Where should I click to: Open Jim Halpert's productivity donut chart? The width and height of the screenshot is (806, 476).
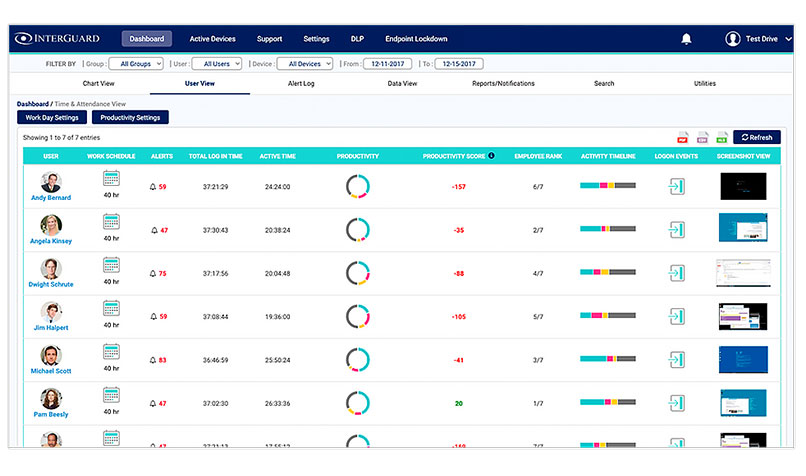358,316
